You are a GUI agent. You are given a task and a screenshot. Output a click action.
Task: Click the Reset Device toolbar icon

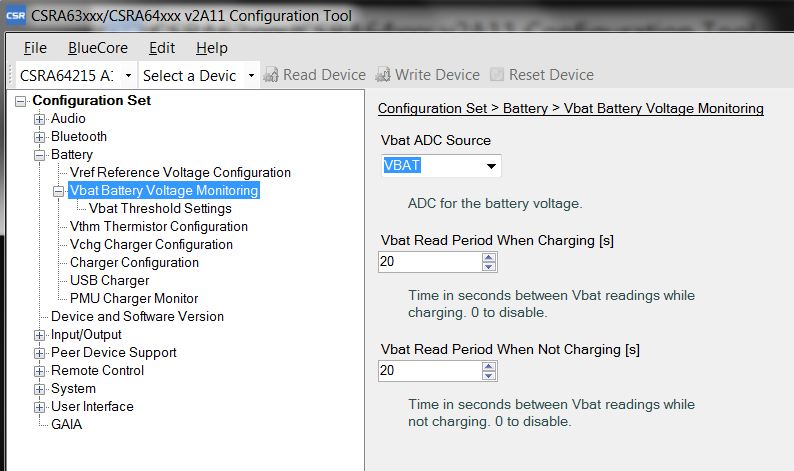point(497,75)
